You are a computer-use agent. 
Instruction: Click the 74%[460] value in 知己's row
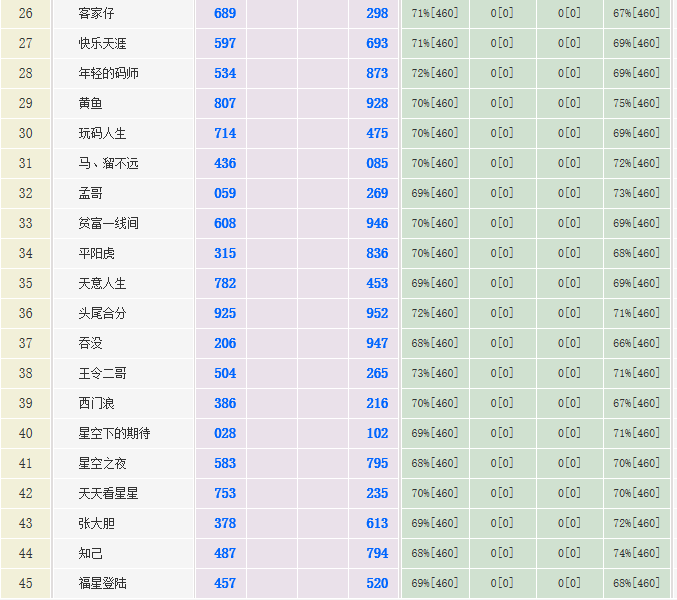(x=636, y=553)
